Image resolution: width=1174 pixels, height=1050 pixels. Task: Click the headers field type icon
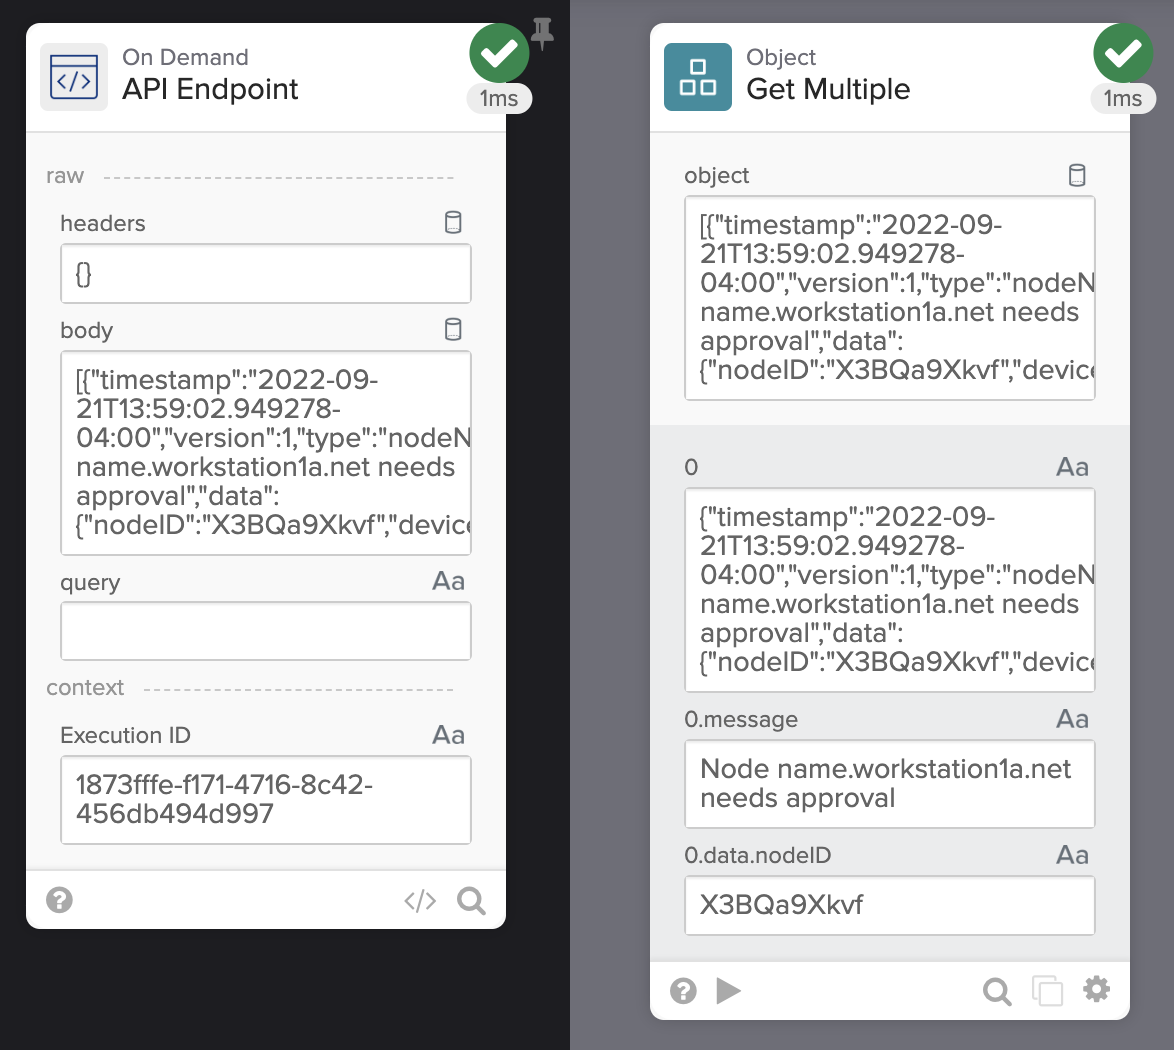click(x=453, y=223)
